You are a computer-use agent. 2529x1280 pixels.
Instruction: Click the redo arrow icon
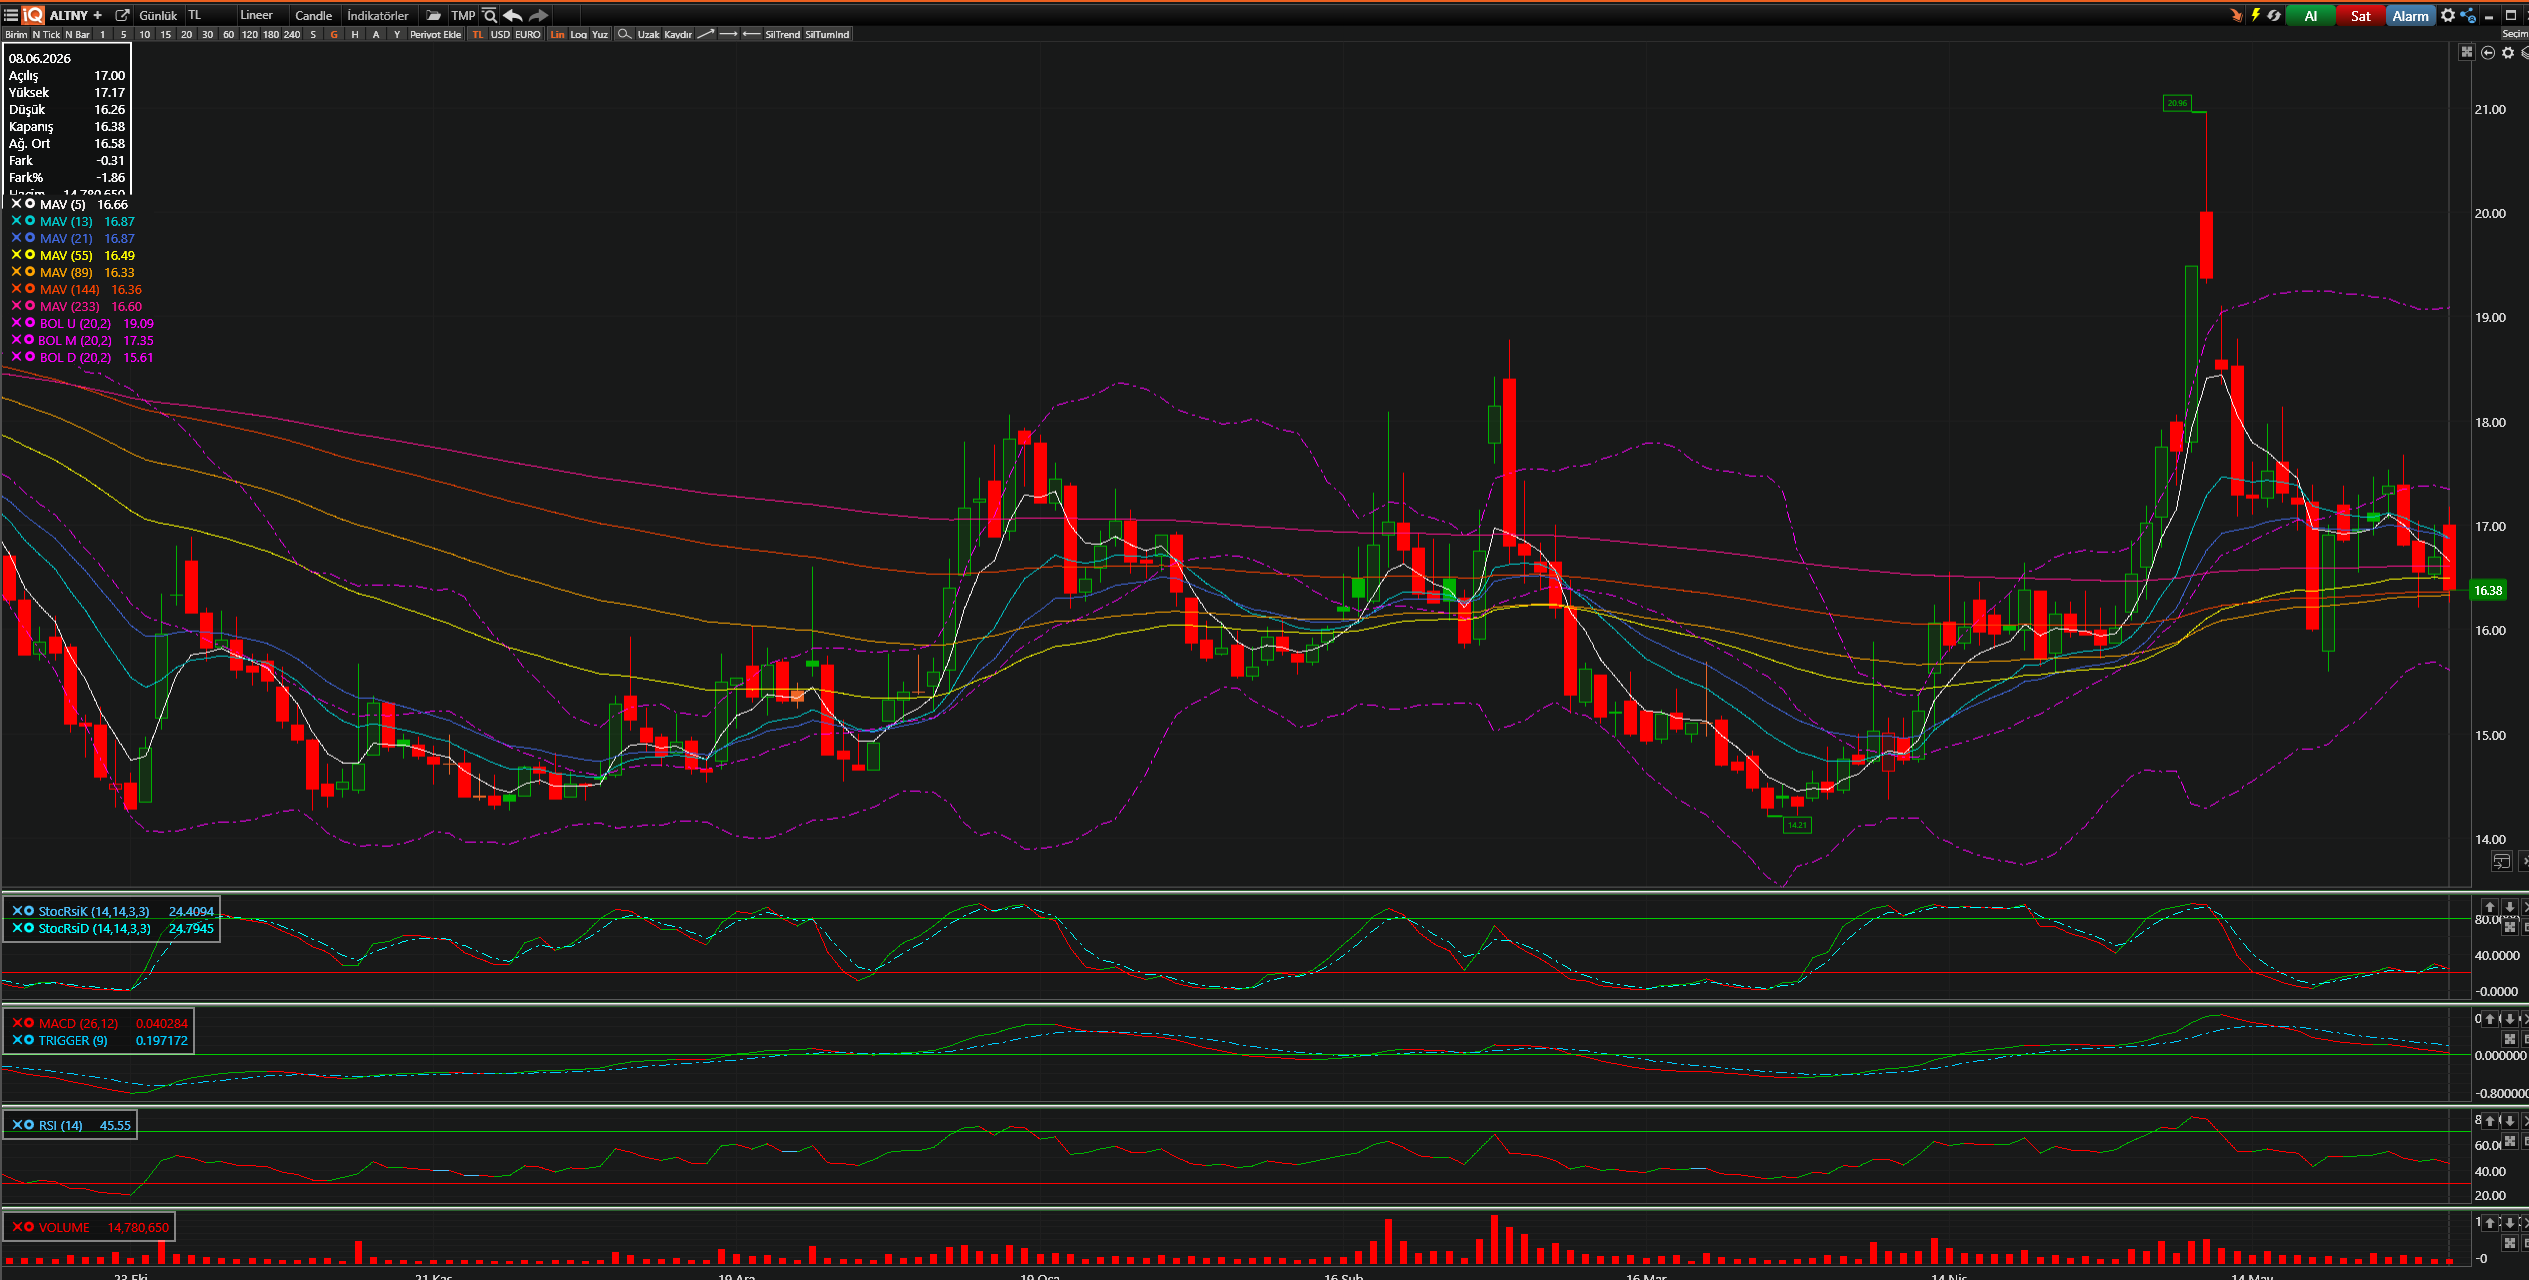(538, 15)
